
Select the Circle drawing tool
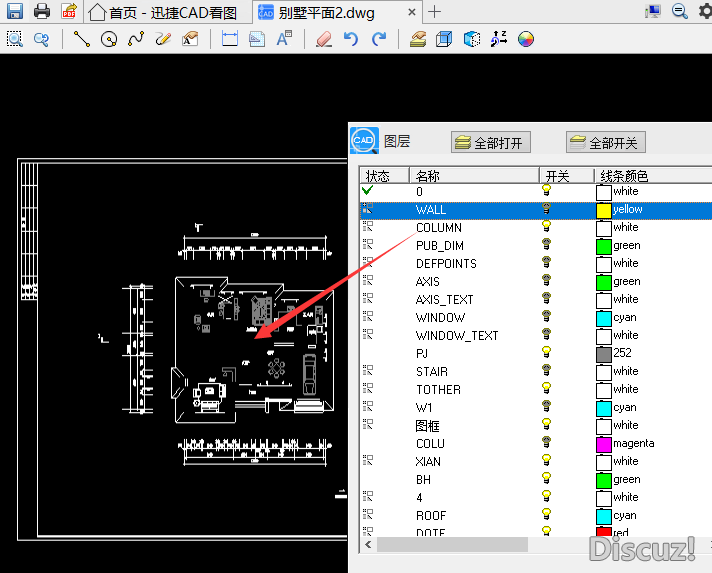pyautogui.click(x=110, y=39)
